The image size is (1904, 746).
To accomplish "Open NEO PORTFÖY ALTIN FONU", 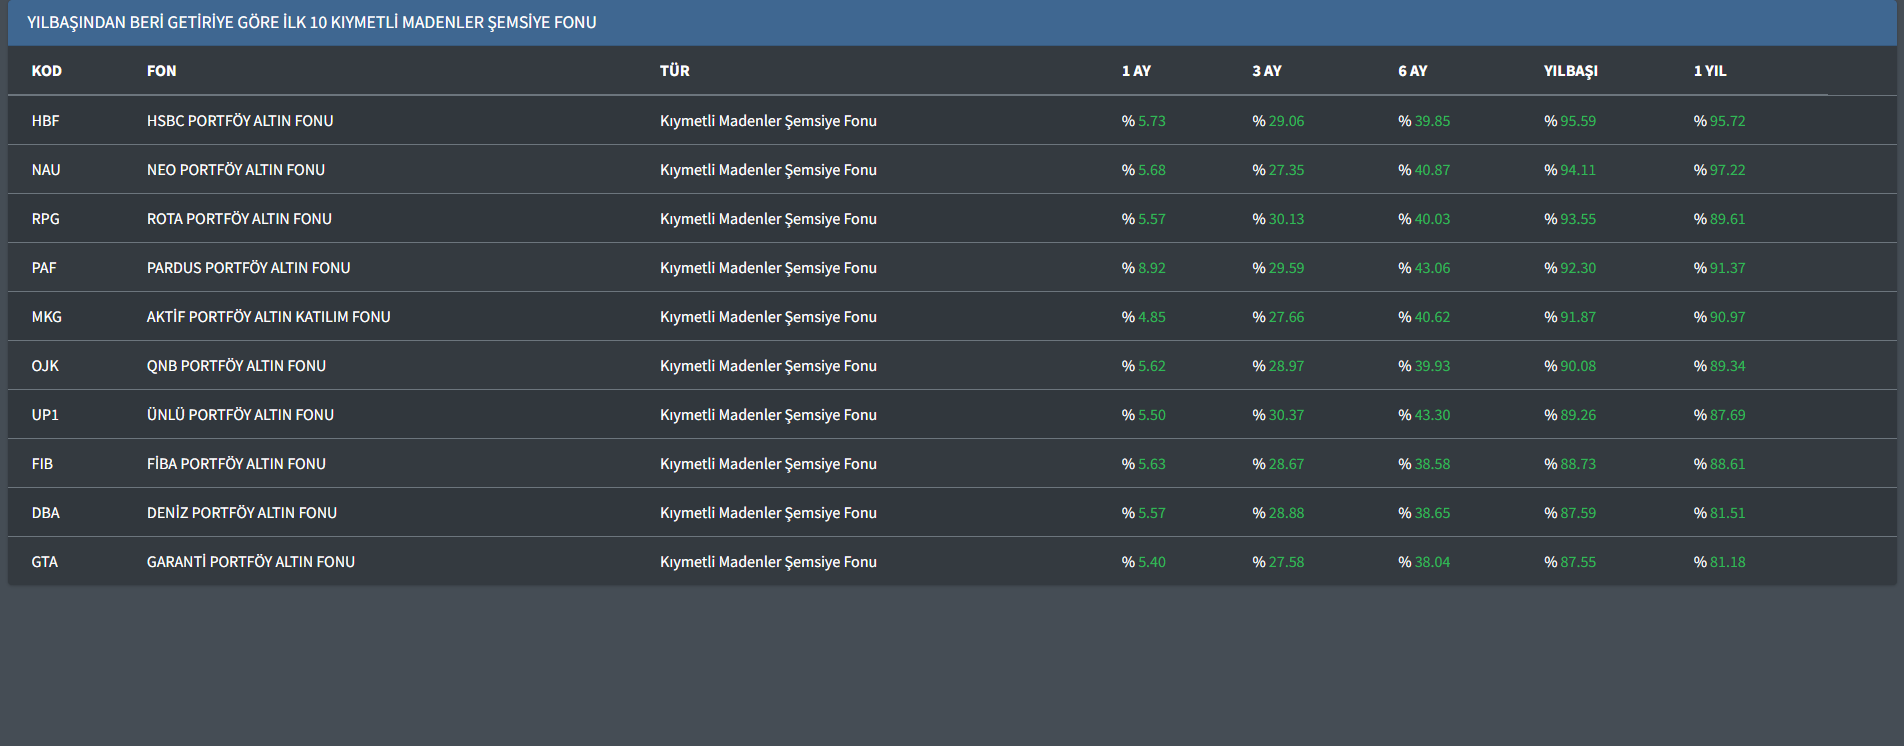I will click(x=236, y=170).
